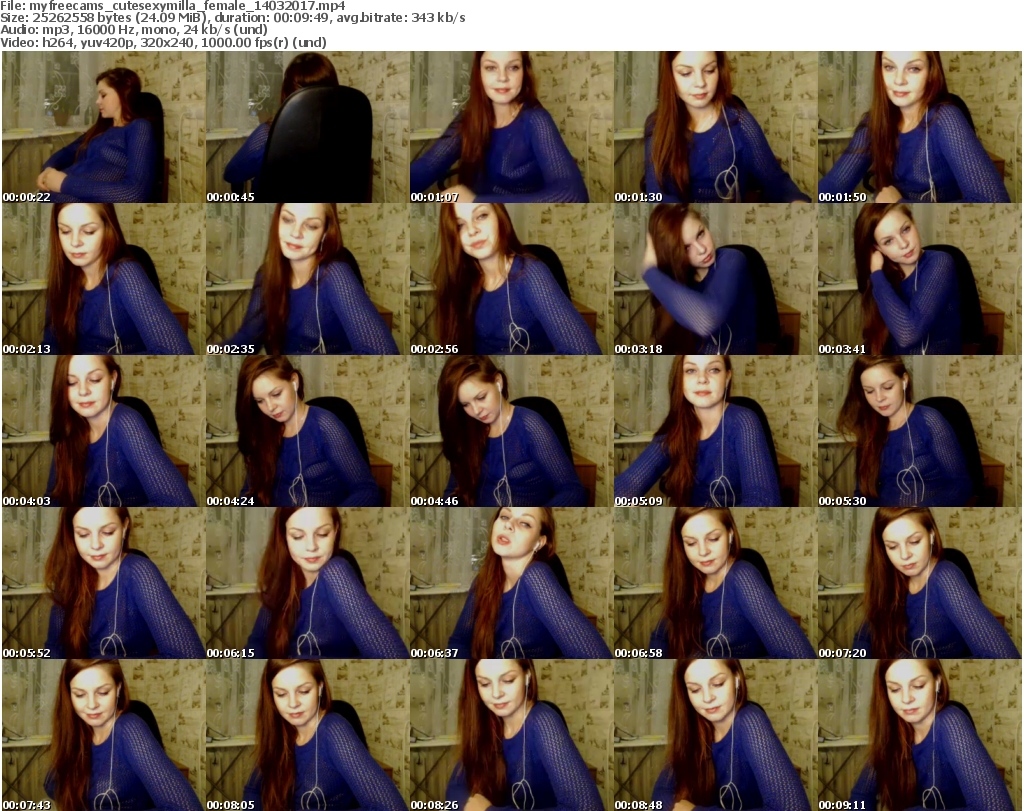Screen dimensions: 1024x811
Task: Click the thumbnail at 00:07:43
Action: 104,735
